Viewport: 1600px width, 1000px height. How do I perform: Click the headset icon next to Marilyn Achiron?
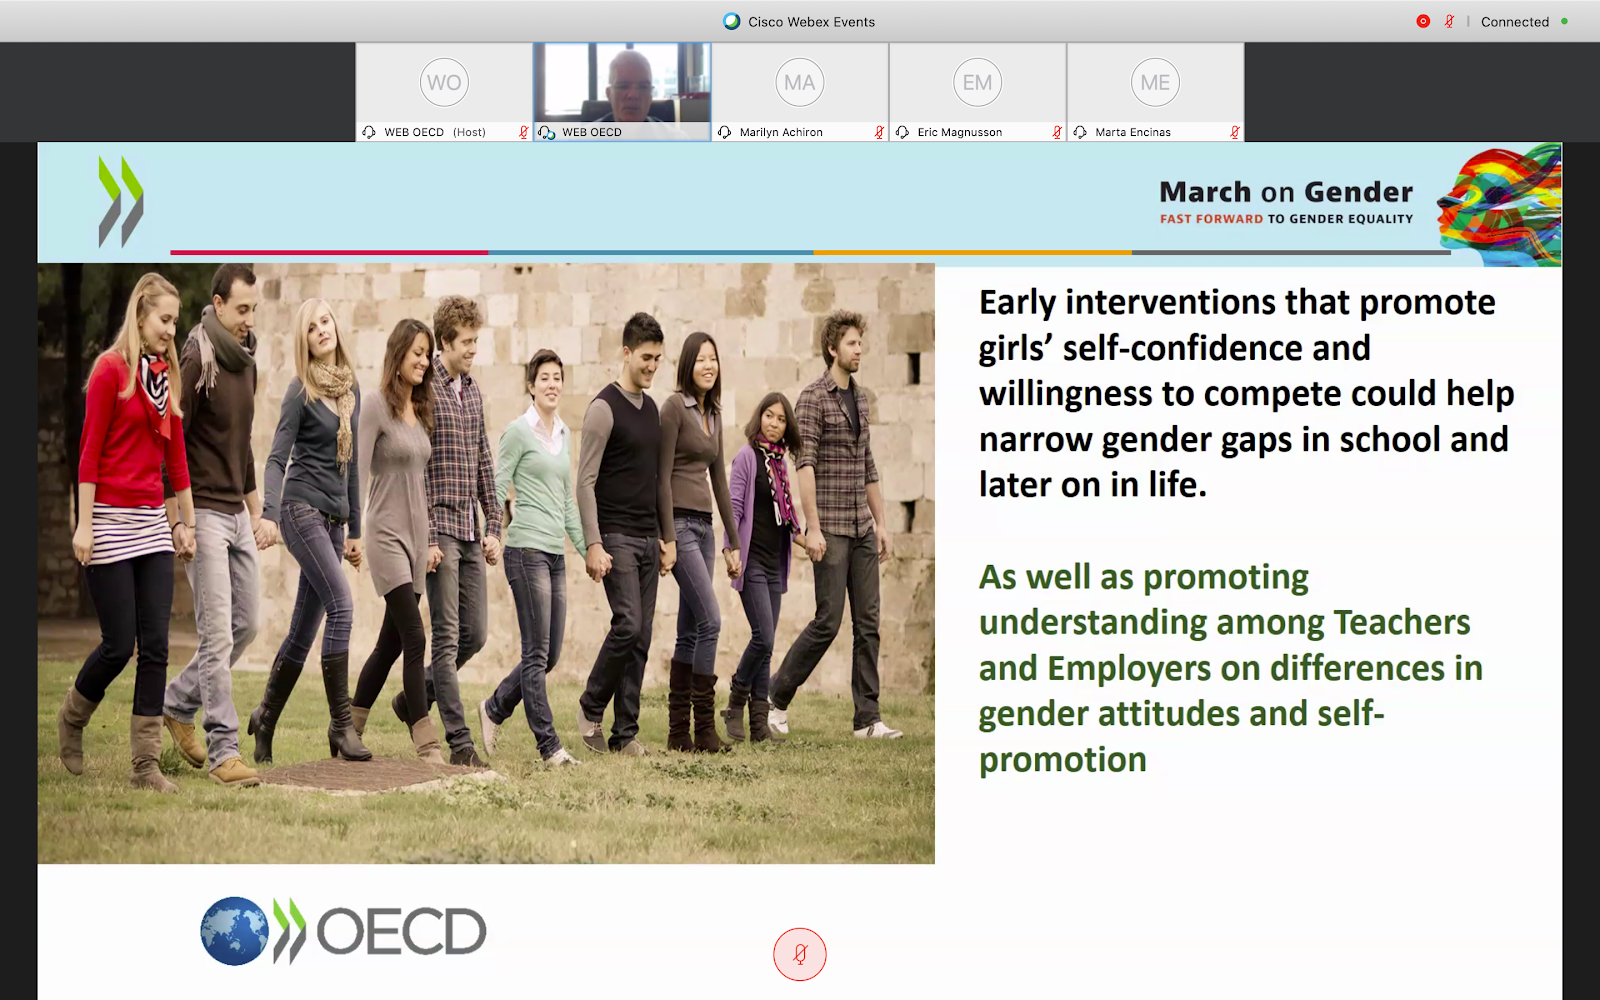725,132
